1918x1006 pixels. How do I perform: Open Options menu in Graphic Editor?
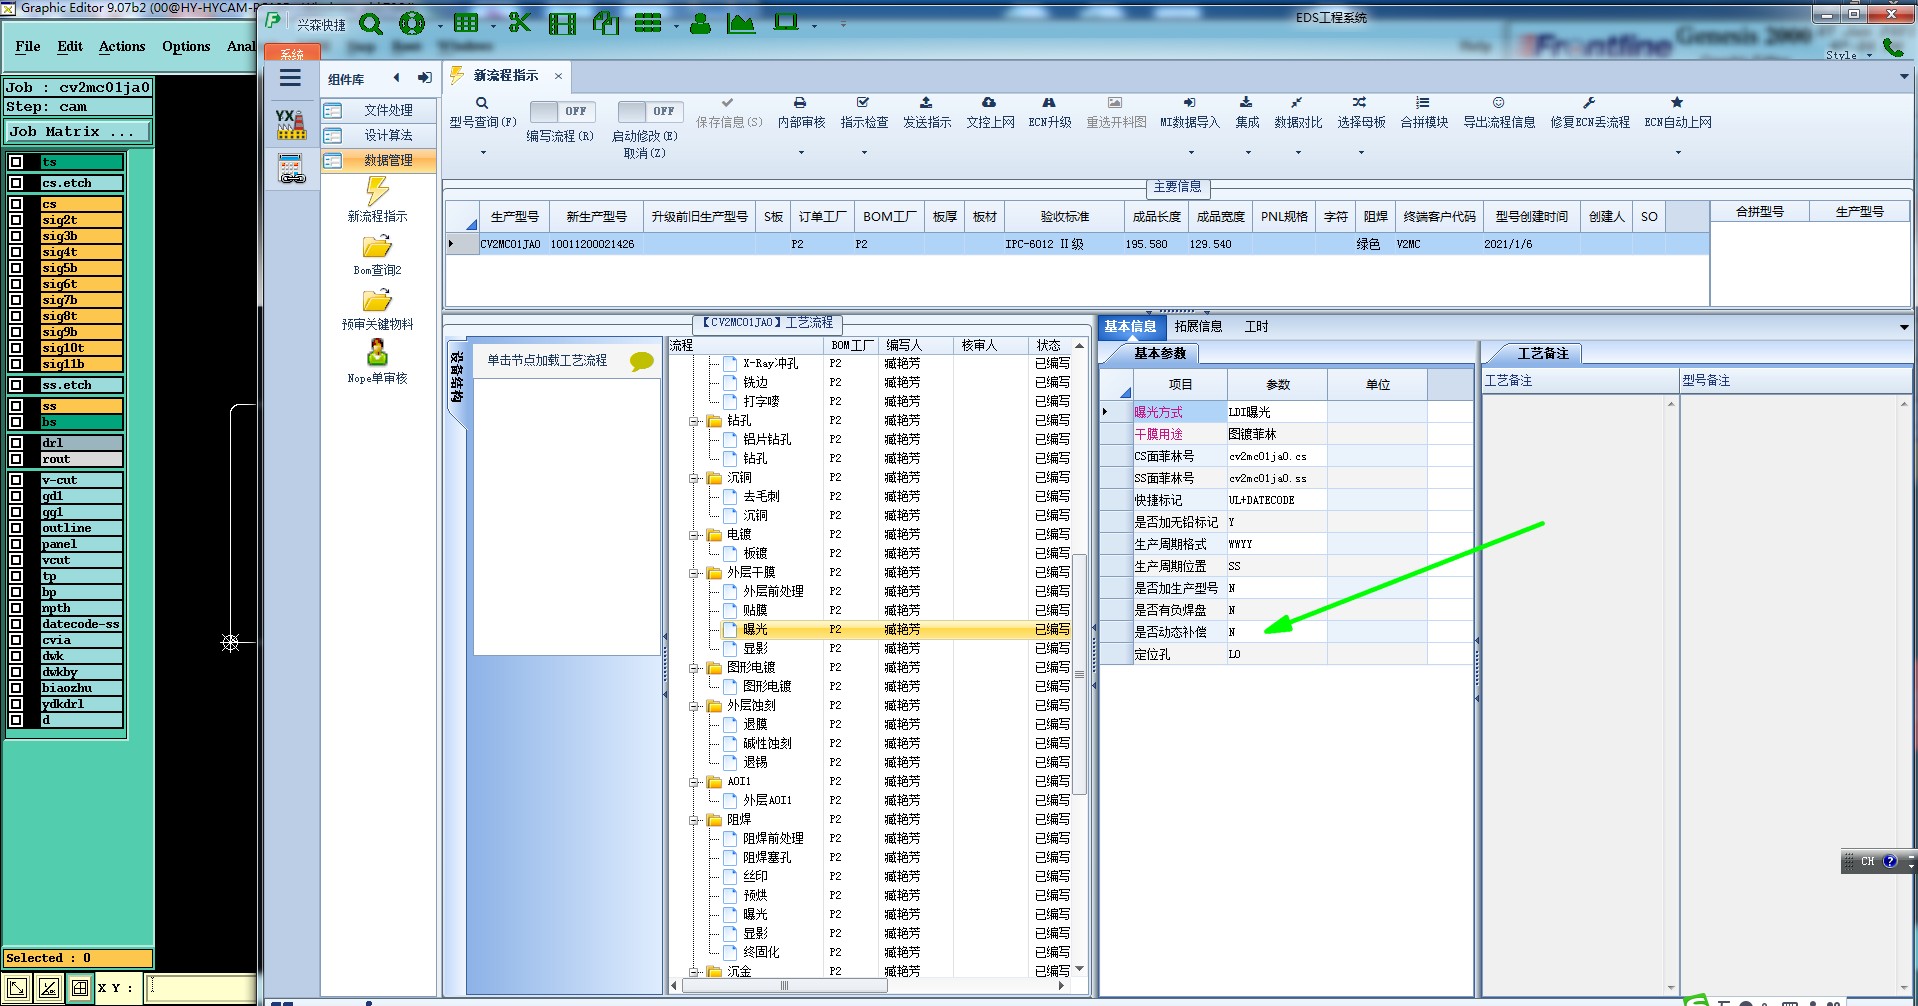point(186,46)
